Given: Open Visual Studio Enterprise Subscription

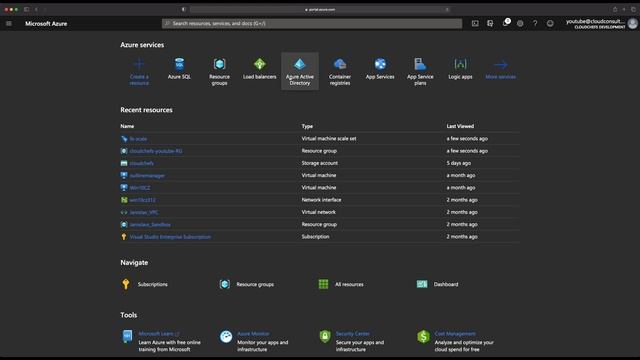Looking at the screenshot, I should pos(170,237).
